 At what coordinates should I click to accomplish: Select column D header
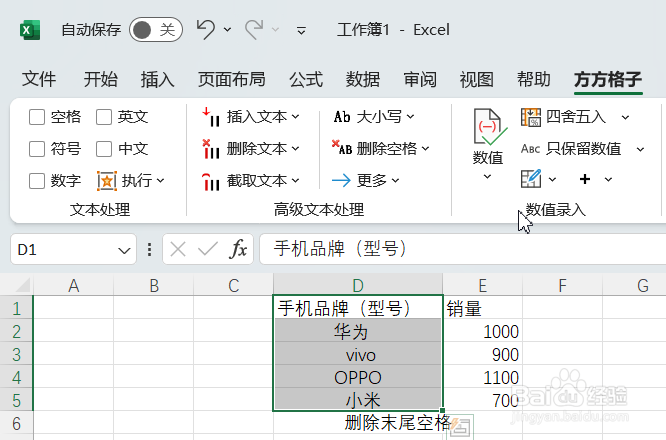pos(358,285)
